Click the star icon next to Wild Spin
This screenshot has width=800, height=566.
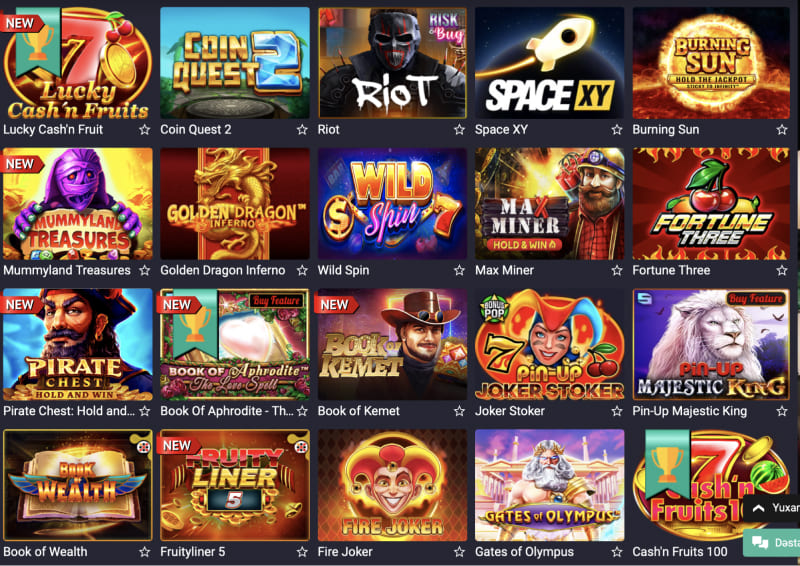(460, 270)
